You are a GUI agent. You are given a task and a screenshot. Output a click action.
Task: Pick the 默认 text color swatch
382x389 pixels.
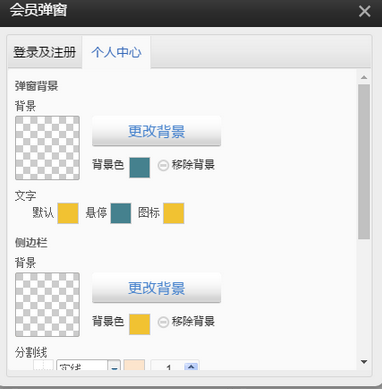click(68, 213)
